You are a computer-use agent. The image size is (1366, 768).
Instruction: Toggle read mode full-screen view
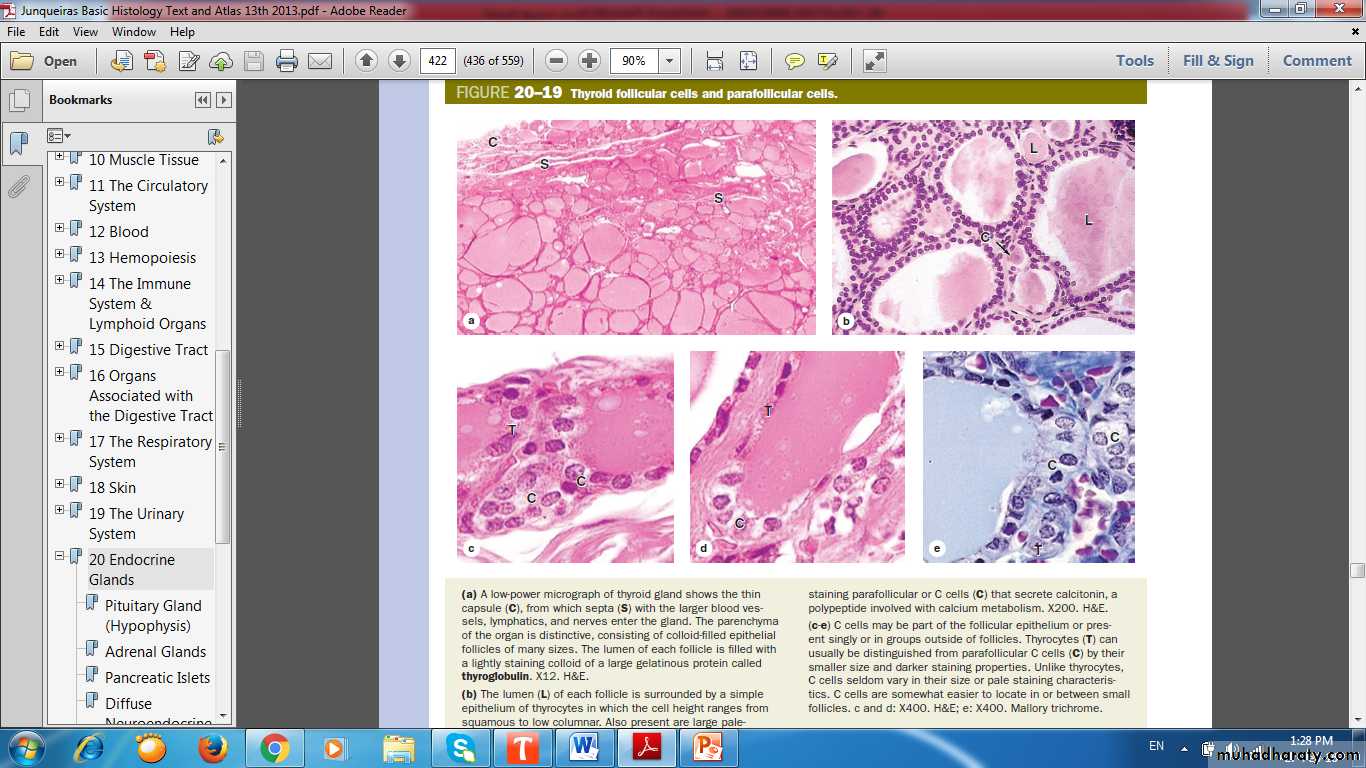pyautogui.click(x=874, y=61)
